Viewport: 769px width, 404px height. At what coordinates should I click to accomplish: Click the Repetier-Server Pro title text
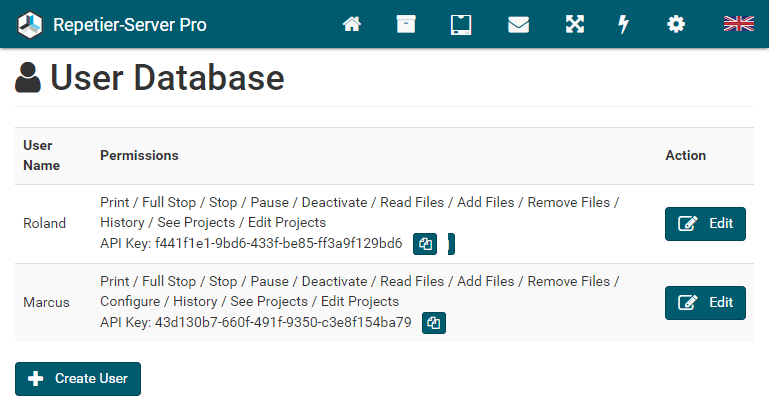130,24
